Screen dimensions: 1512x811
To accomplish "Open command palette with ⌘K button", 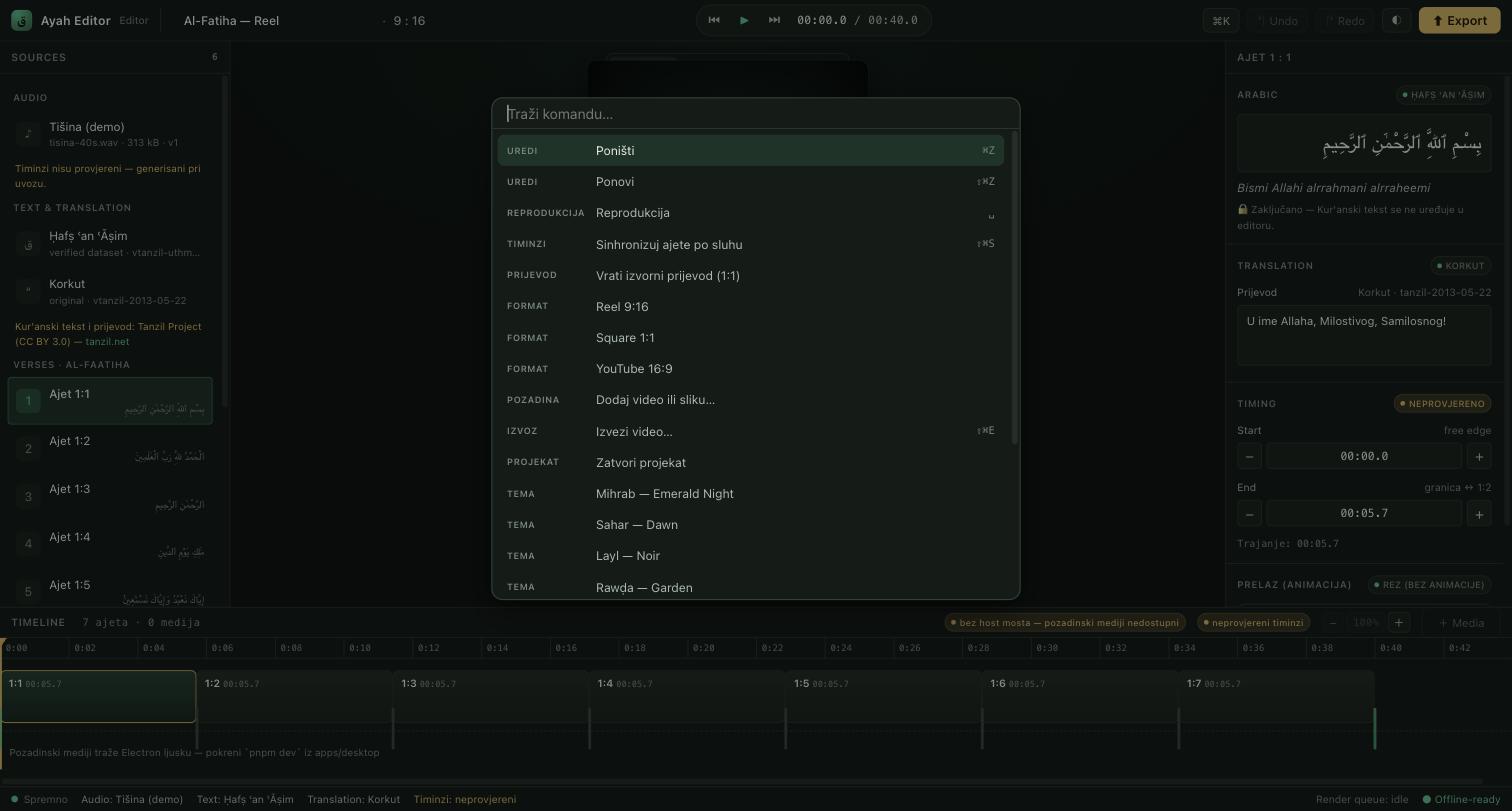I will pos(1221,20).
